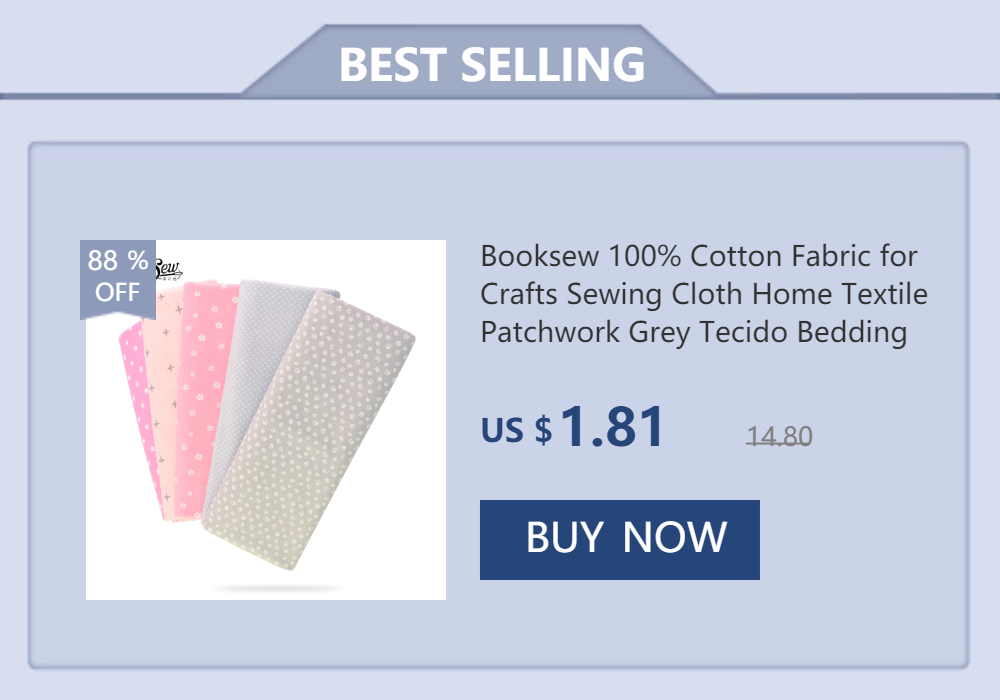
Task: Open the title line starting with 'Booksew 100% Cotton'
Action: tap(699, 256)
